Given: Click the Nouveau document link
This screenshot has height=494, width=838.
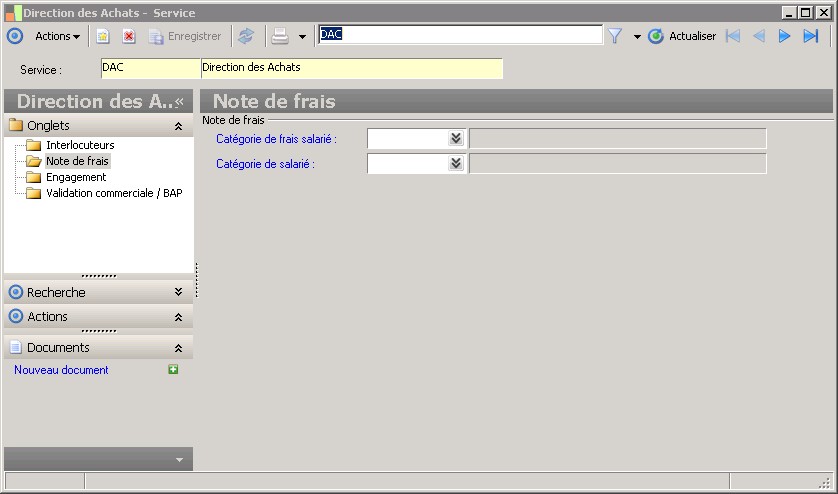Looking at the screenshot, I should pos(61,370).
